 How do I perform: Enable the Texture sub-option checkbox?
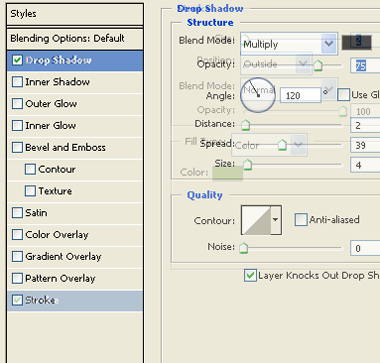click(x=30, y=191)
